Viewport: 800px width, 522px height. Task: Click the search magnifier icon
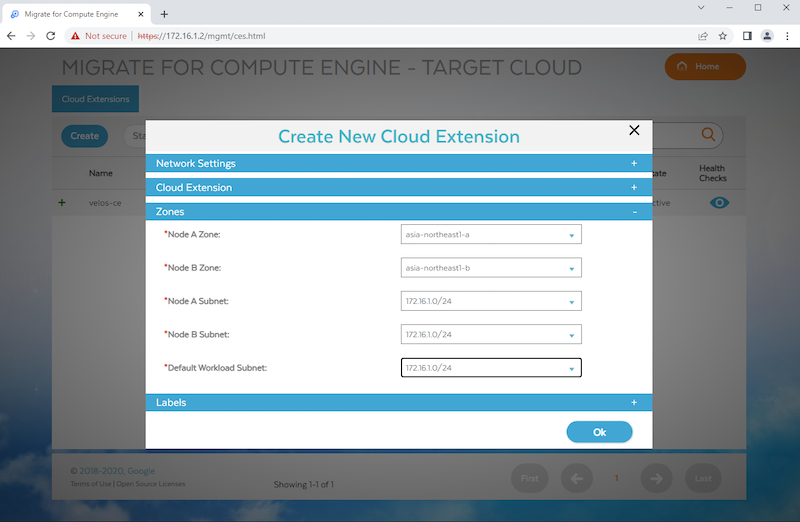[x=708, y=135]
